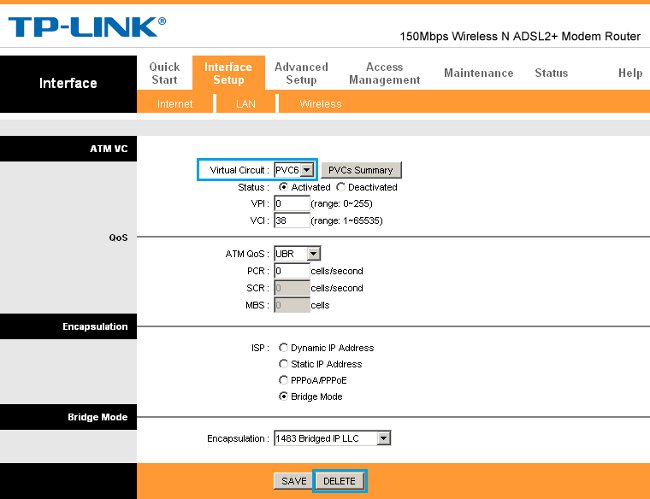Click the VCI input field
The image size is (650, 499).
(291, 220)
